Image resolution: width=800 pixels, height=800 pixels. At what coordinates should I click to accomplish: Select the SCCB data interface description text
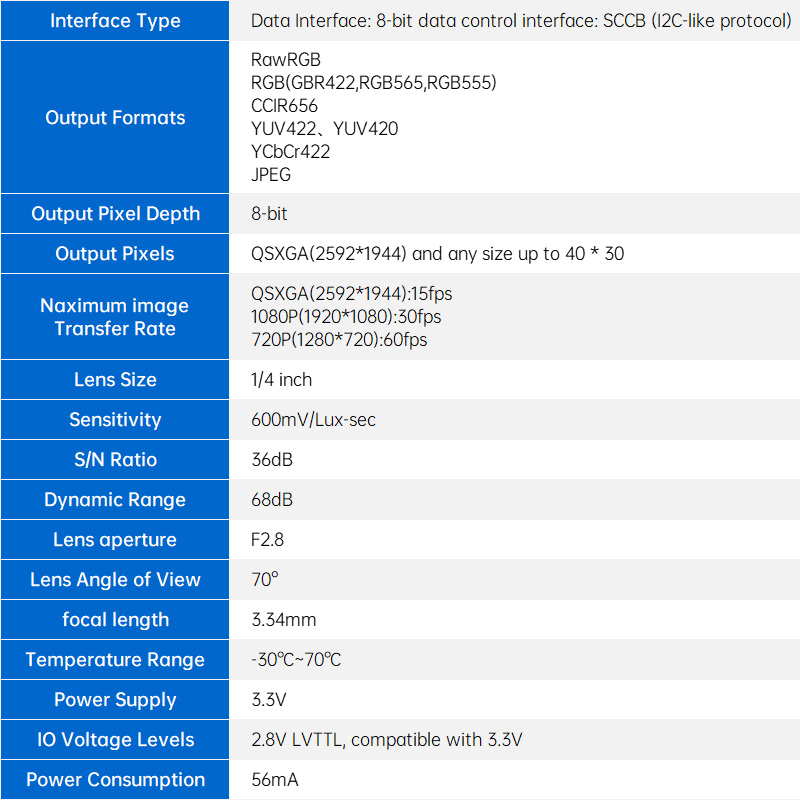coord(521,21)
